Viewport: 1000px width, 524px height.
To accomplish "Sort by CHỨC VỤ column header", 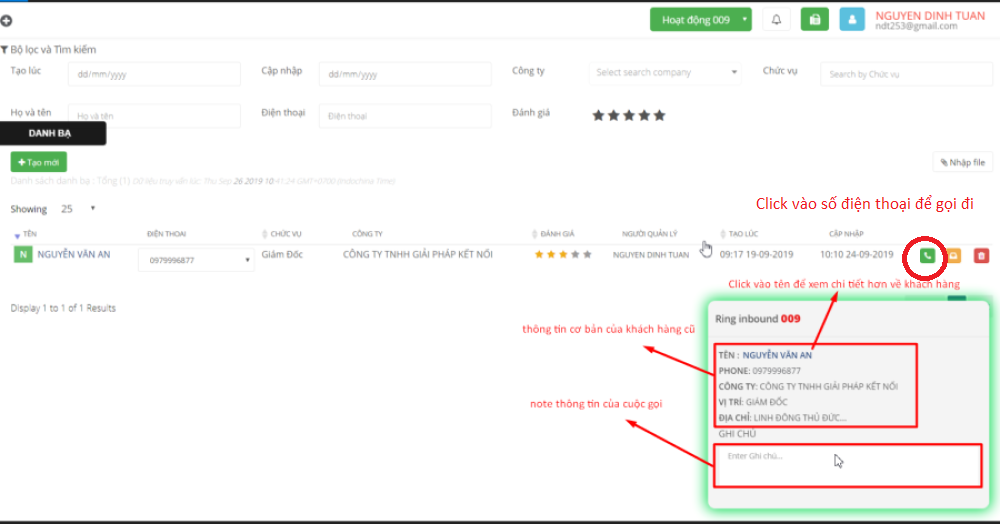I will tap(281, 234).
